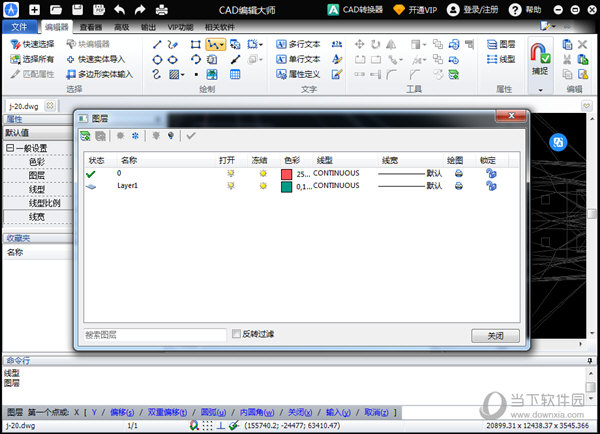
Task: Select the hatch fill tool
Action: pyautogui.click(x=174, y=75)
